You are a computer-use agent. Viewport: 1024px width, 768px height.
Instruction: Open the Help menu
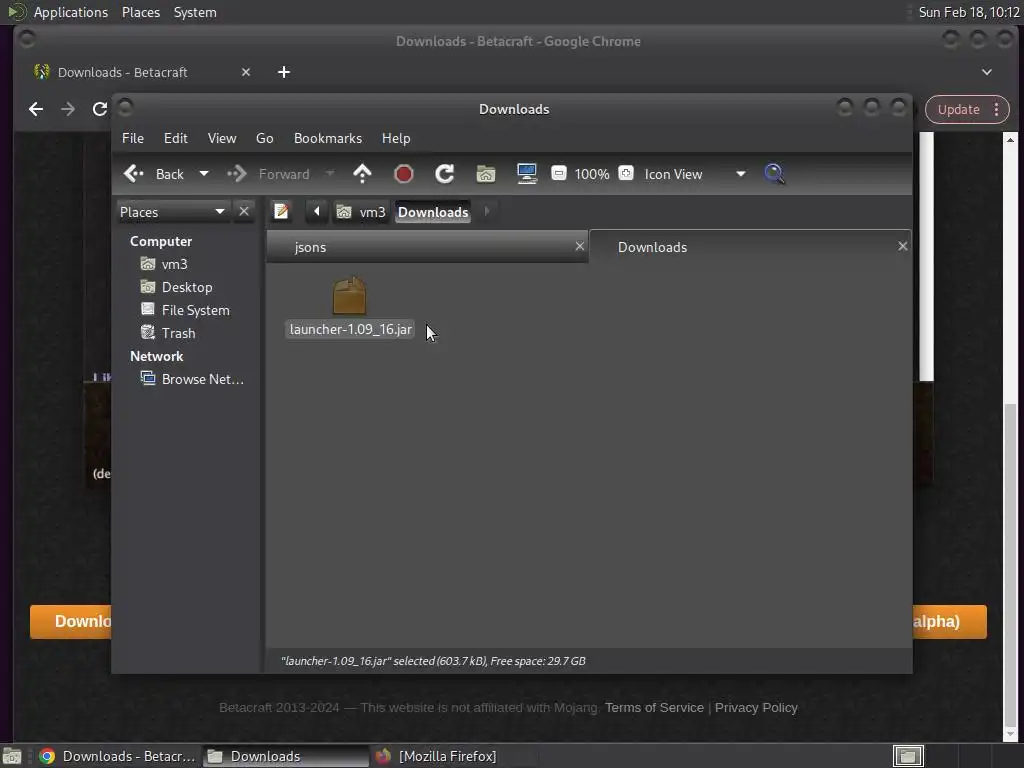[396, 138]
